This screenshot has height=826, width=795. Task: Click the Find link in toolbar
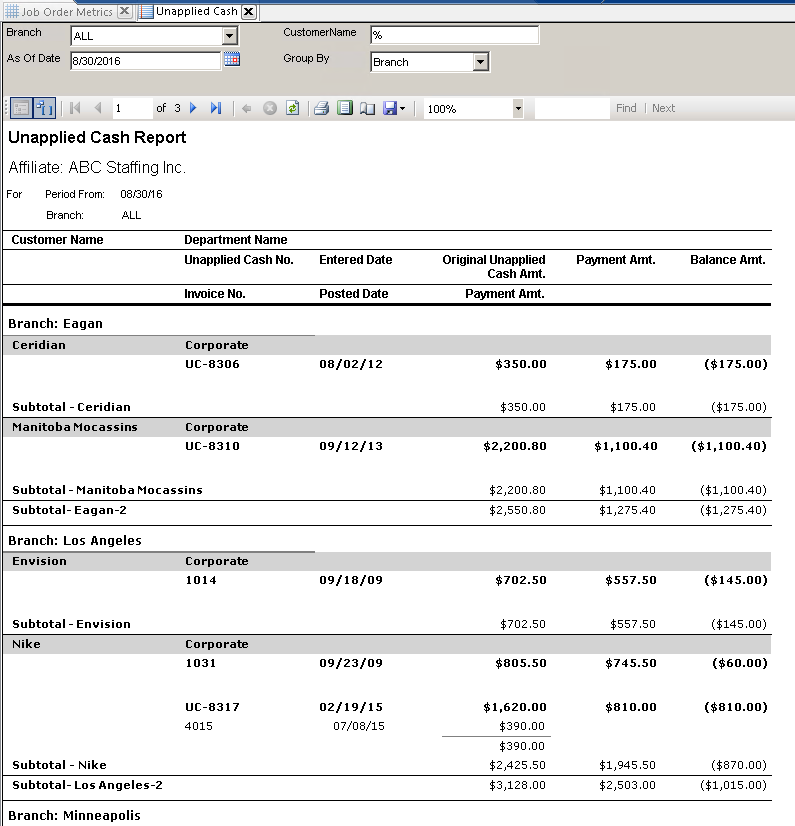click(x=626, y=108)
